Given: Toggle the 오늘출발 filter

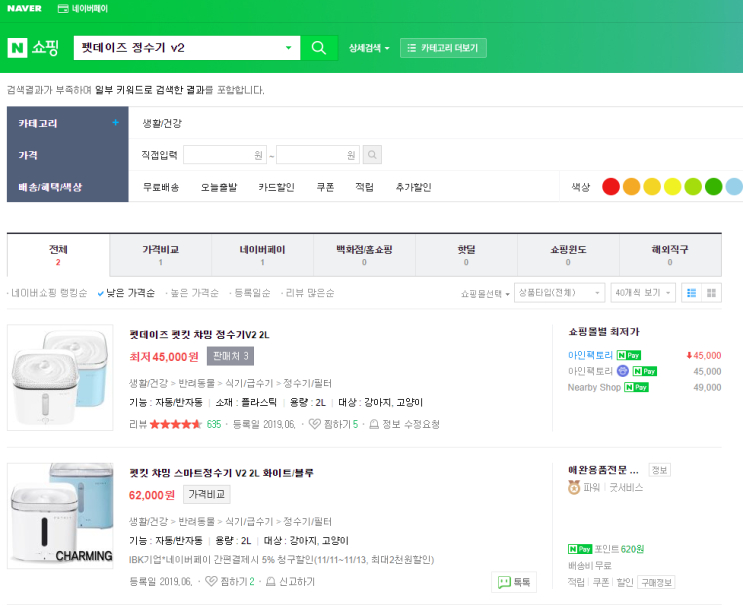Looking at the screenshot, I should coord(219,187).
